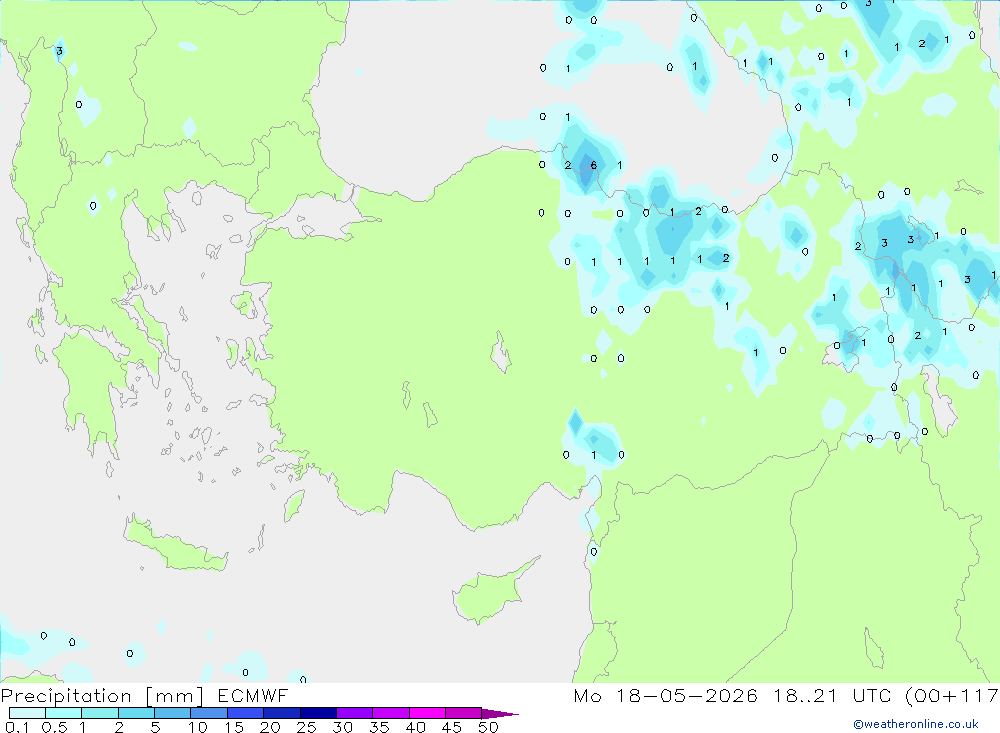The width and height of the screenshot is (1000, 733).
Task: Select the 20–25 mm legend color box
Action: tap(282, 713)
